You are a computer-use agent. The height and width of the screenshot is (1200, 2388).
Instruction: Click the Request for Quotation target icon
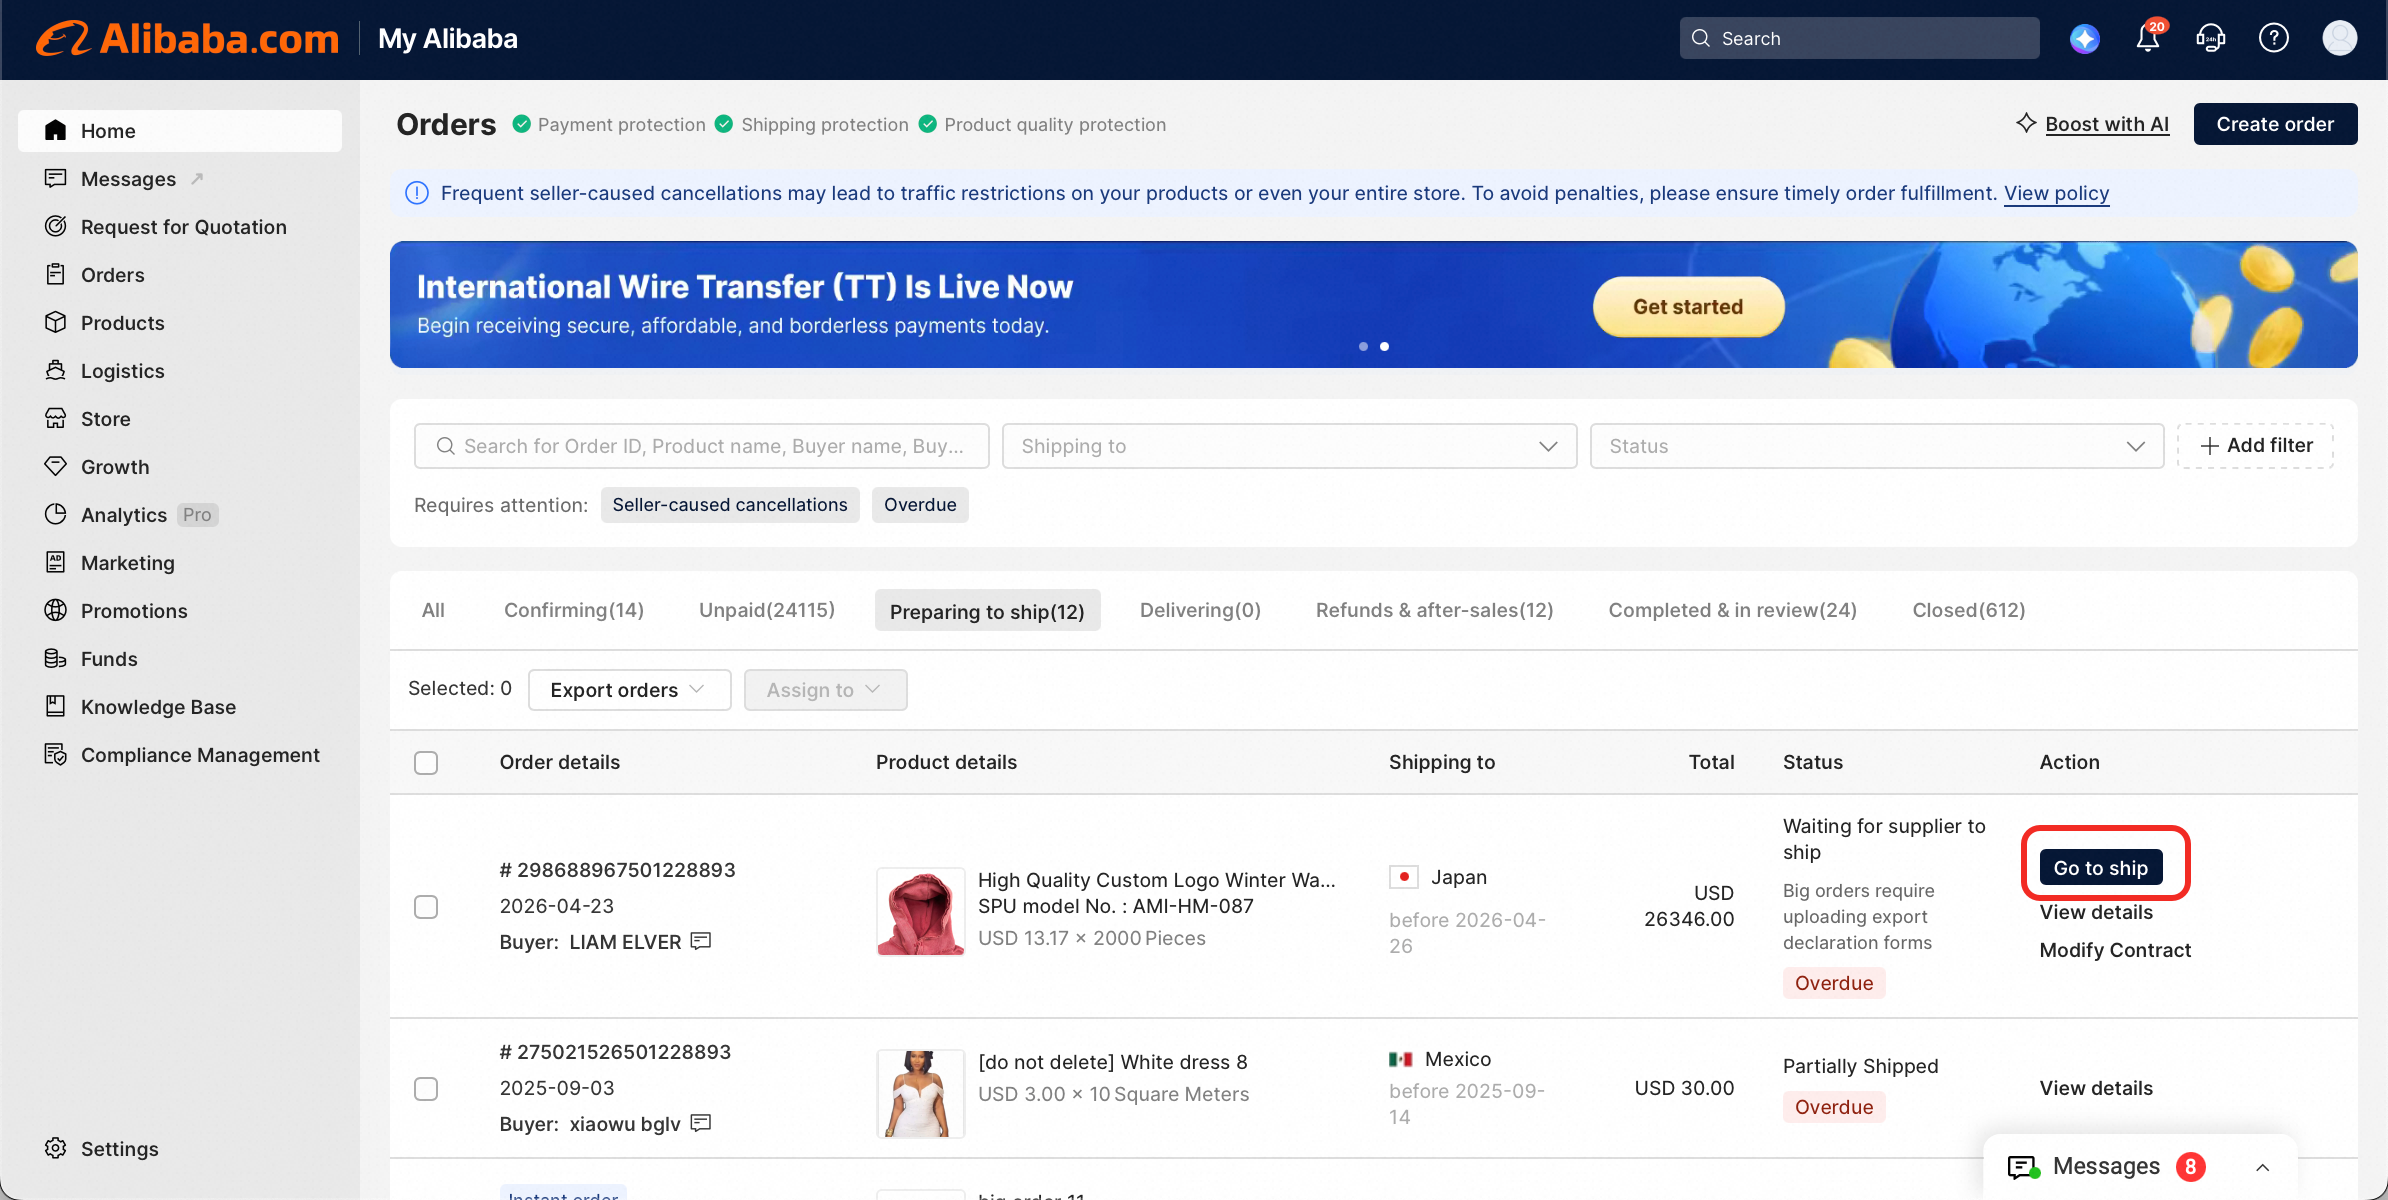click(x=56, y=227)
